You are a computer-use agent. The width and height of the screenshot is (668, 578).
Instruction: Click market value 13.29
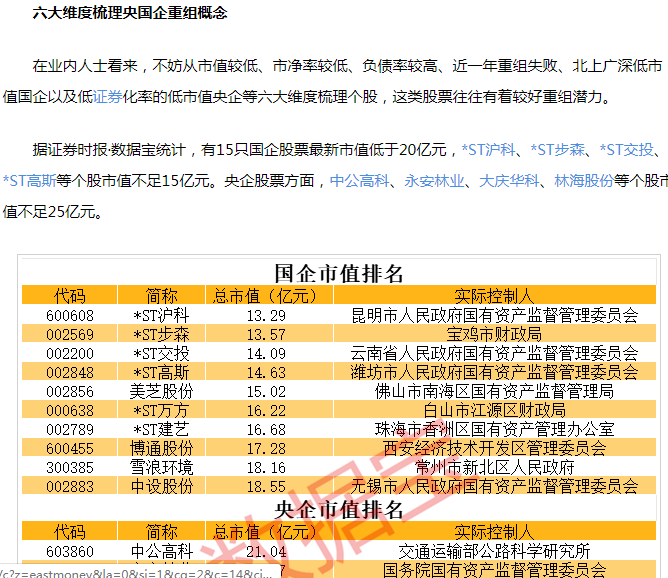click(x=266, y=316)
